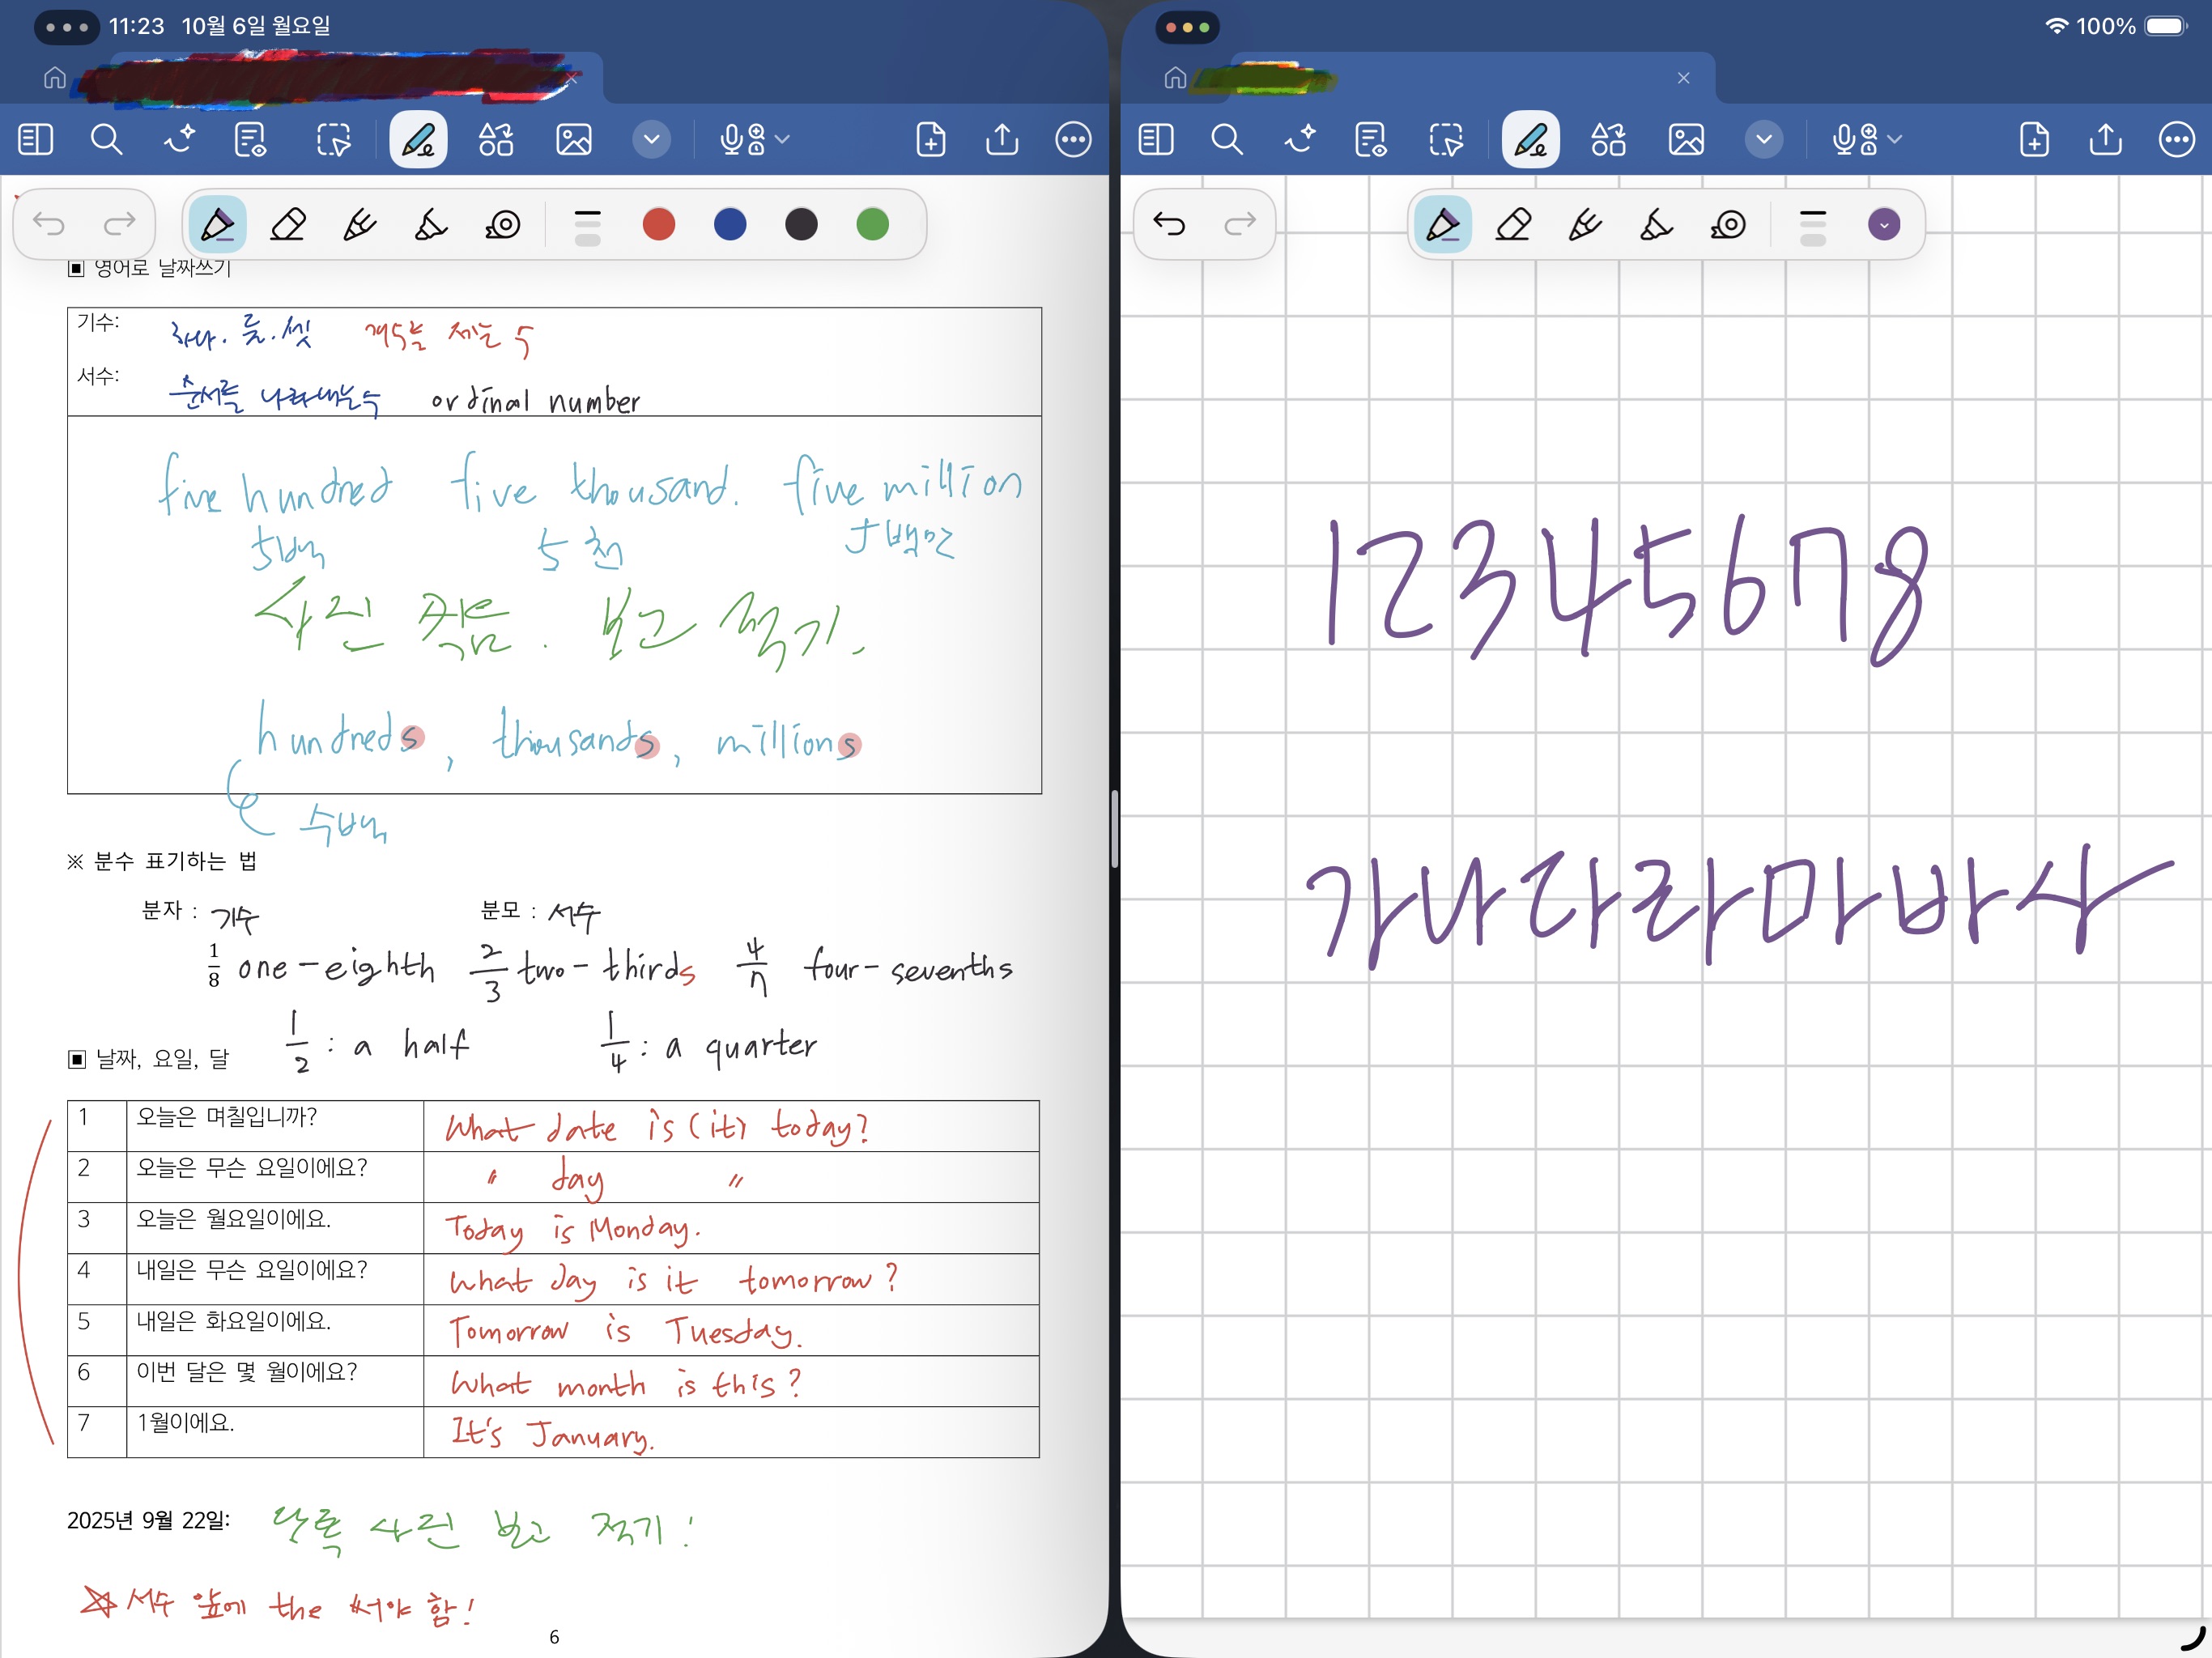This screenshot has width=2212, height=1658.
Task: Click the share export icon in the right window
Action: tap(2105, 139)
